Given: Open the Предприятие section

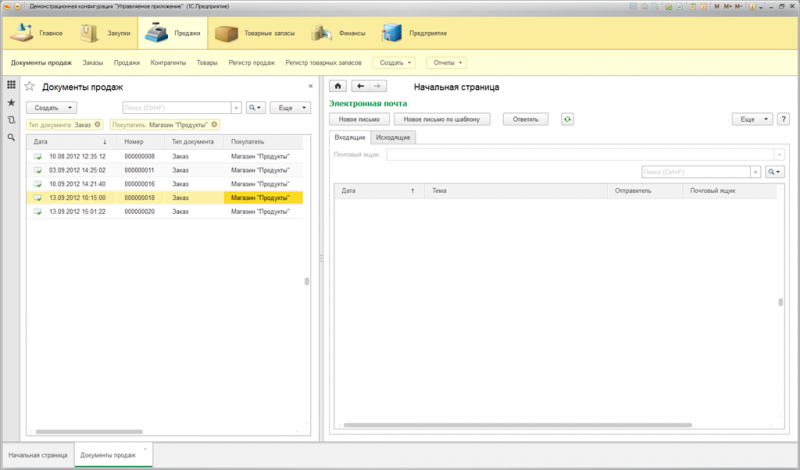Looking at the screenshot, I should click(414, 33).
